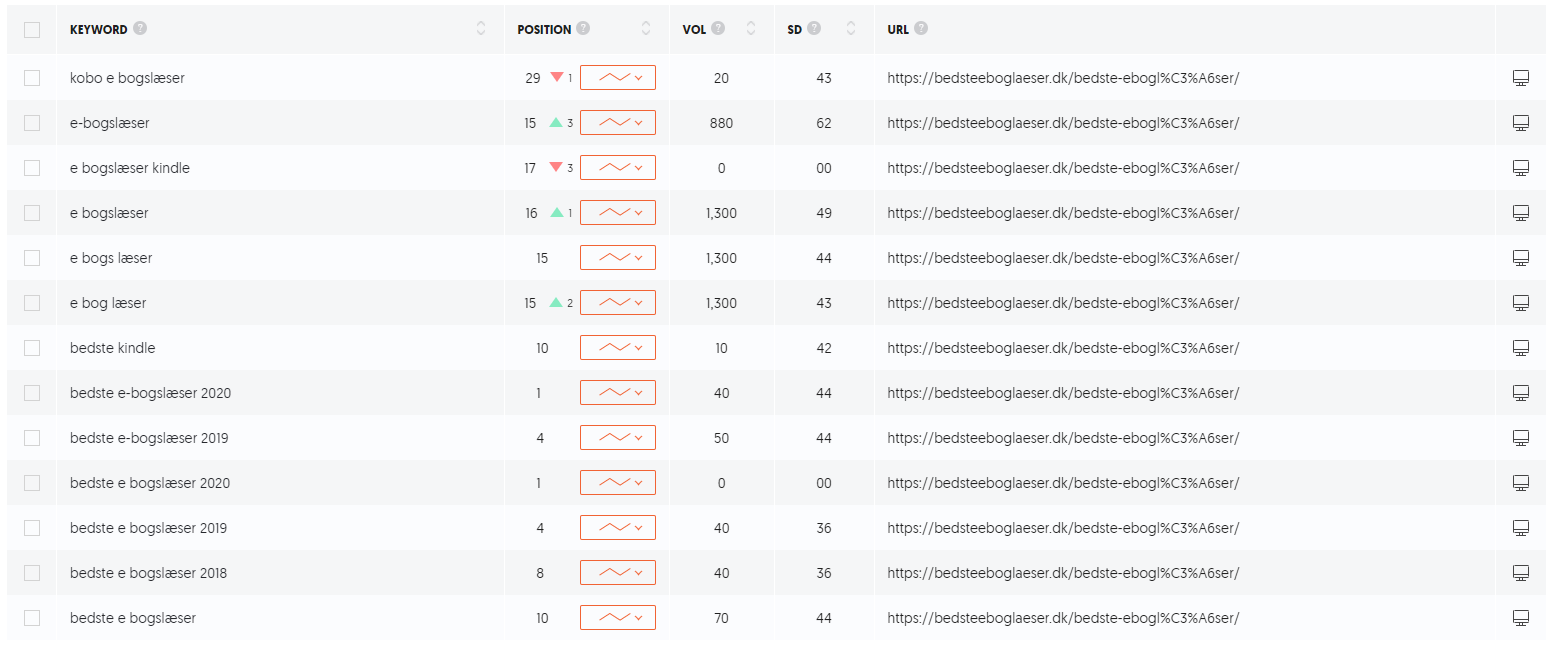Image resolution: width=1549 pixels, height=653 pixels.
Task: Sort by VOL column arrows
Action: [751, 28]
